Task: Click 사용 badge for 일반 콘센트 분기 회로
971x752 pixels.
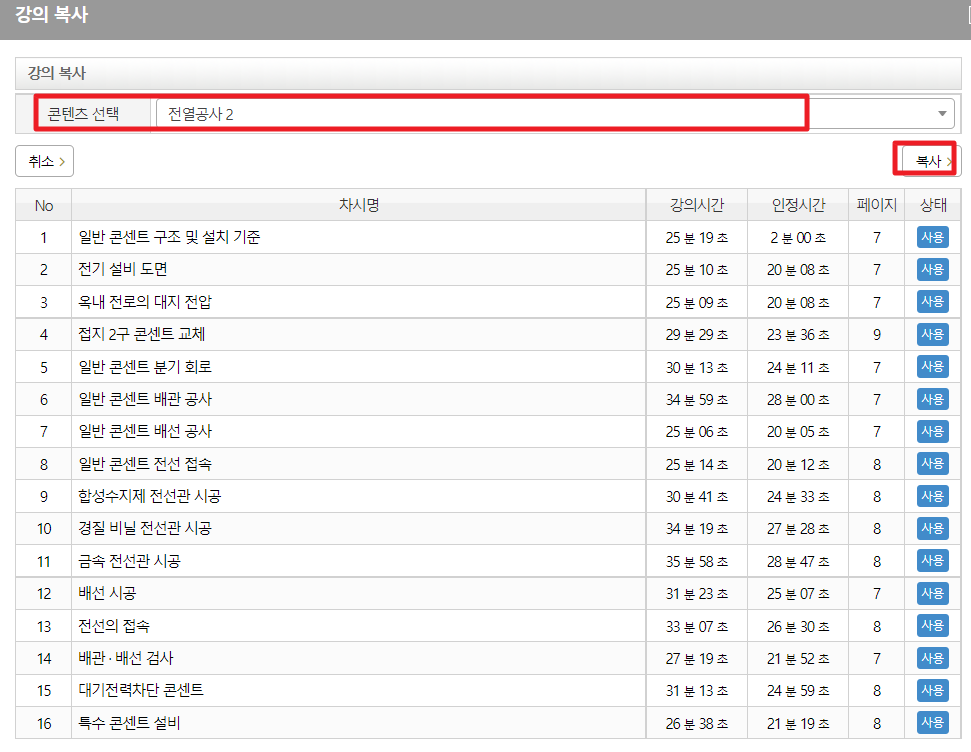Action: tap(932, 367)
